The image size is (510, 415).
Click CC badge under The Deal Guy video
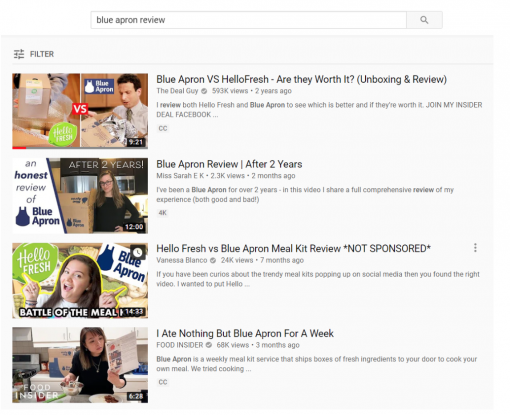[163, 128]
